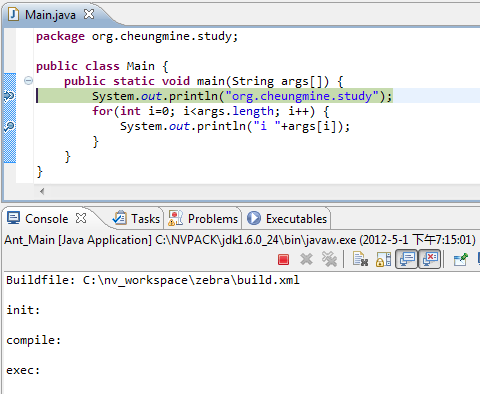Click the Executables tab play icon

[x=254, y=218]
